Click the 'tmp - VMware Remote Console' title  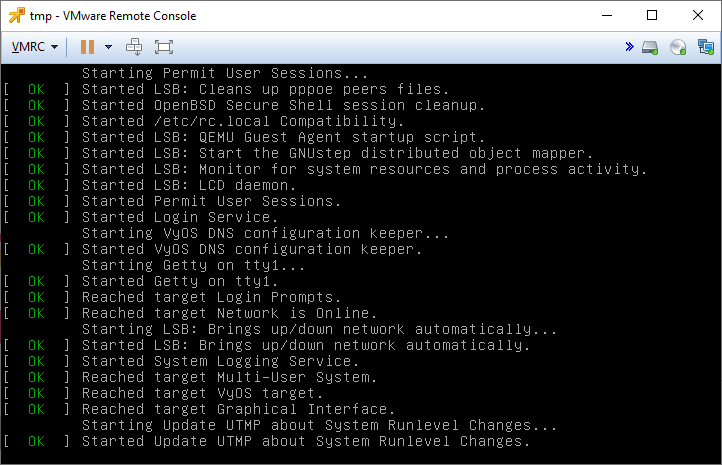[x=113, y=15]
